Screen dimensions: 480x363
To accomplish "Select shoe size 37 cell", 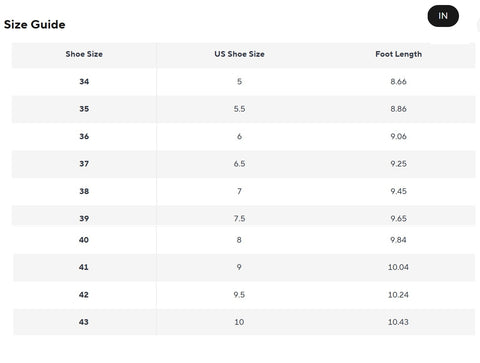I will tap(84, 164).
